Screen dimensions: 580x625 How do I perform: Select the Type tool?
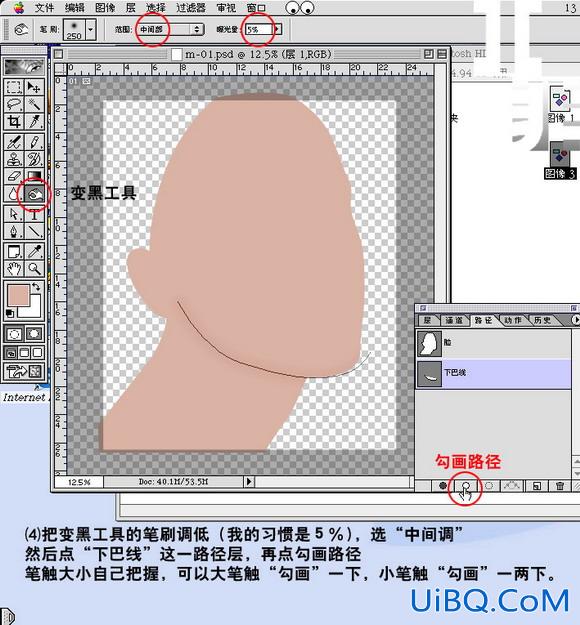coord(34,214)
